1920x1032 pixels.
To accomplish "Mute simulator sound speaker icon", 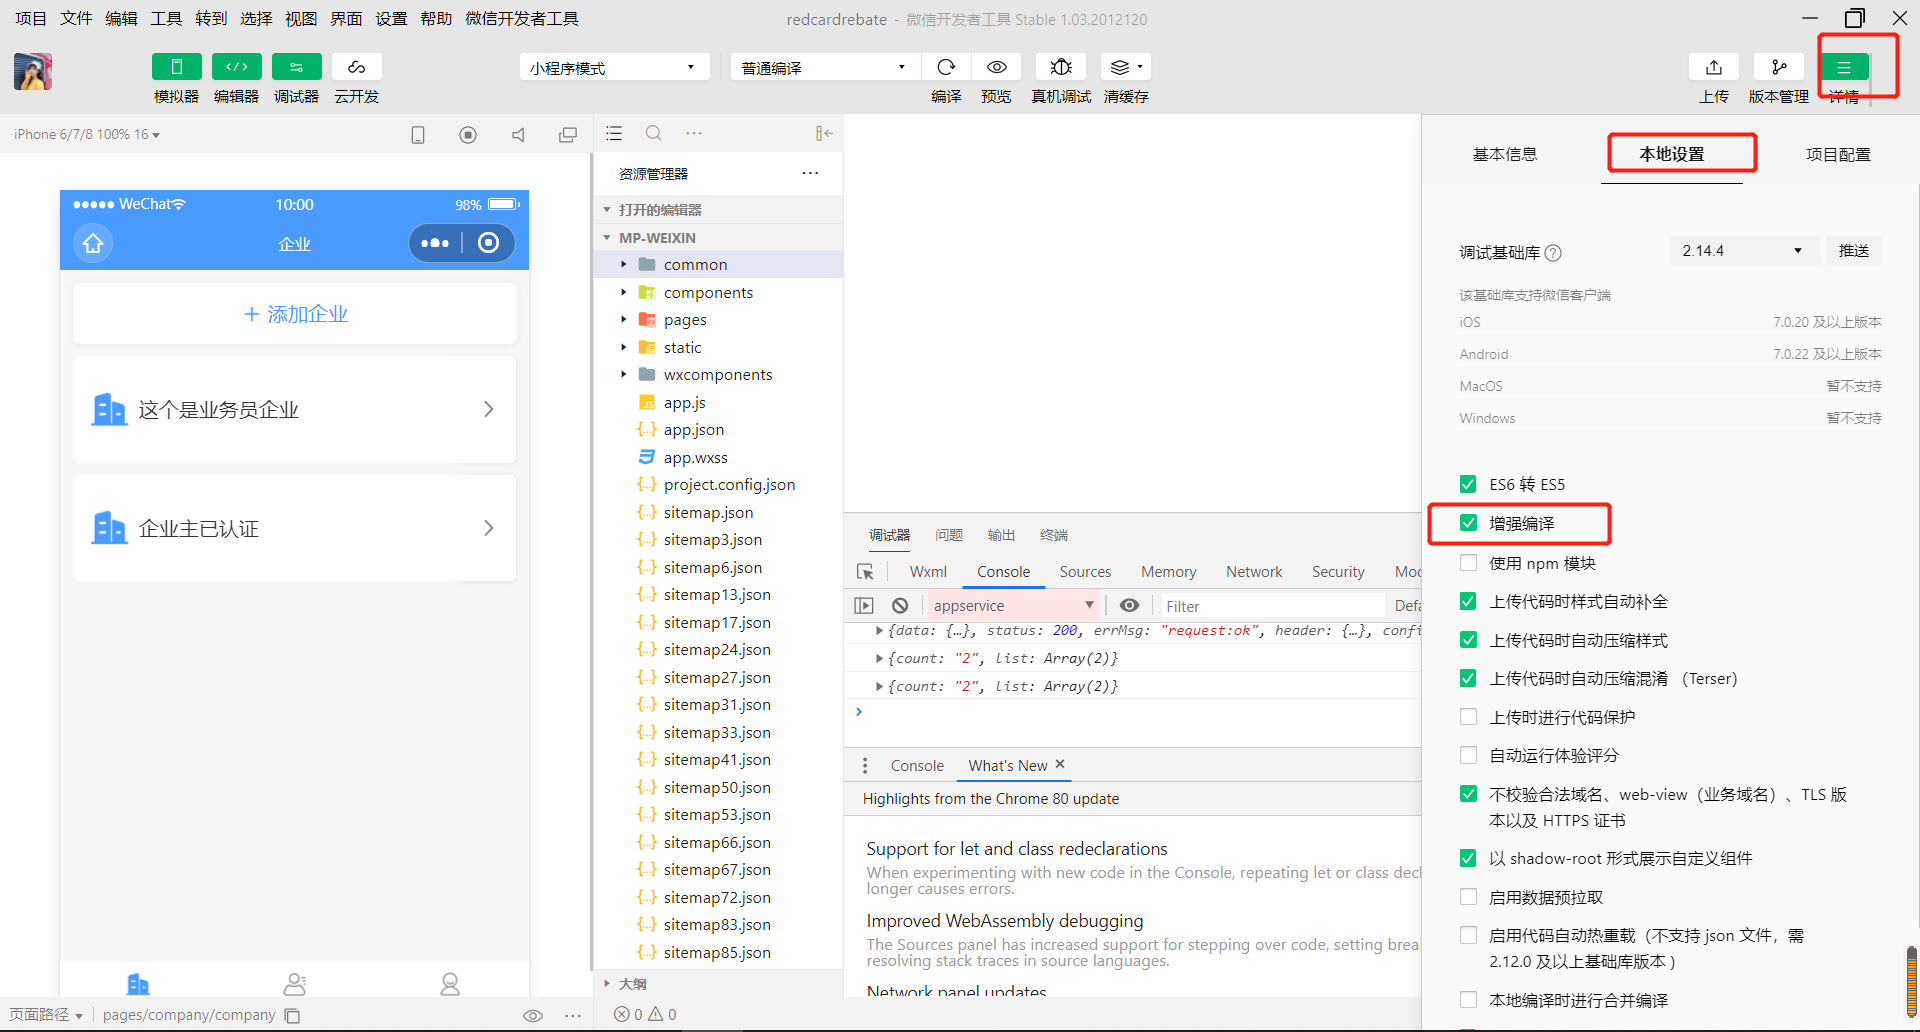I will 518,134.
